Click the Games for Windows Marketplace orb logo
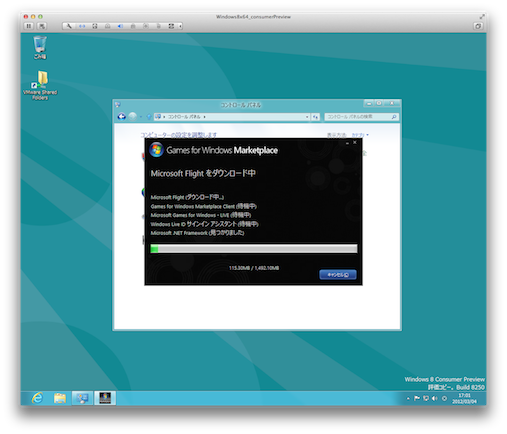 tap(156, 150)
